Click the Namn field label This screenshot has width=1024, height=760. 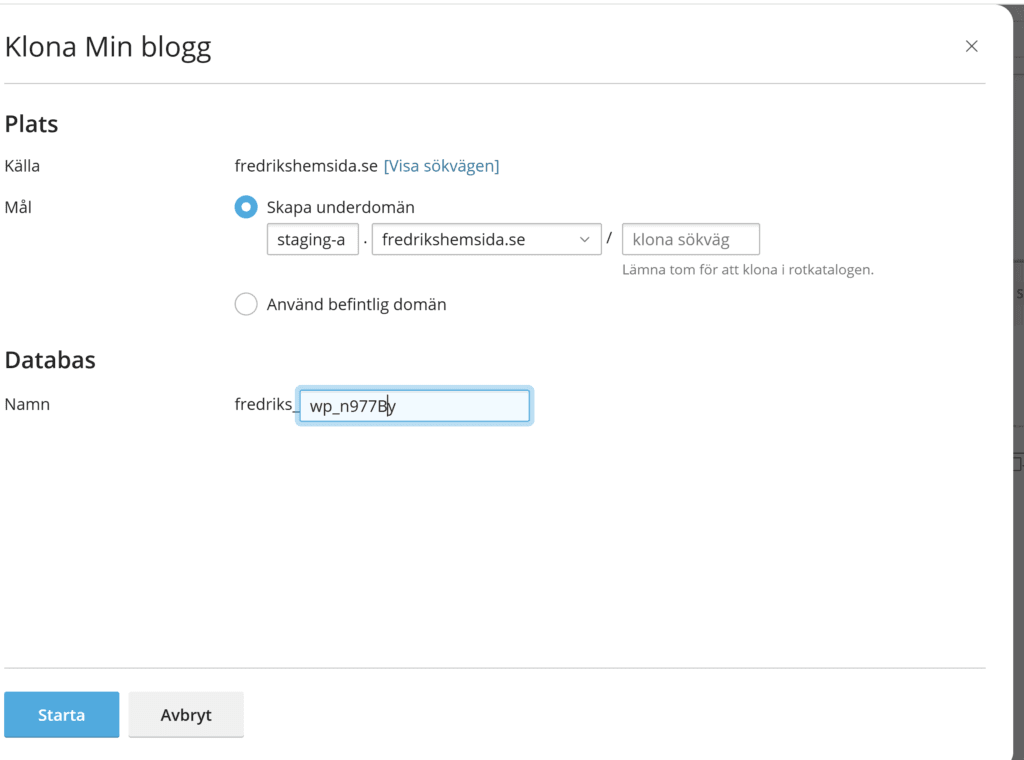[27, 404]
